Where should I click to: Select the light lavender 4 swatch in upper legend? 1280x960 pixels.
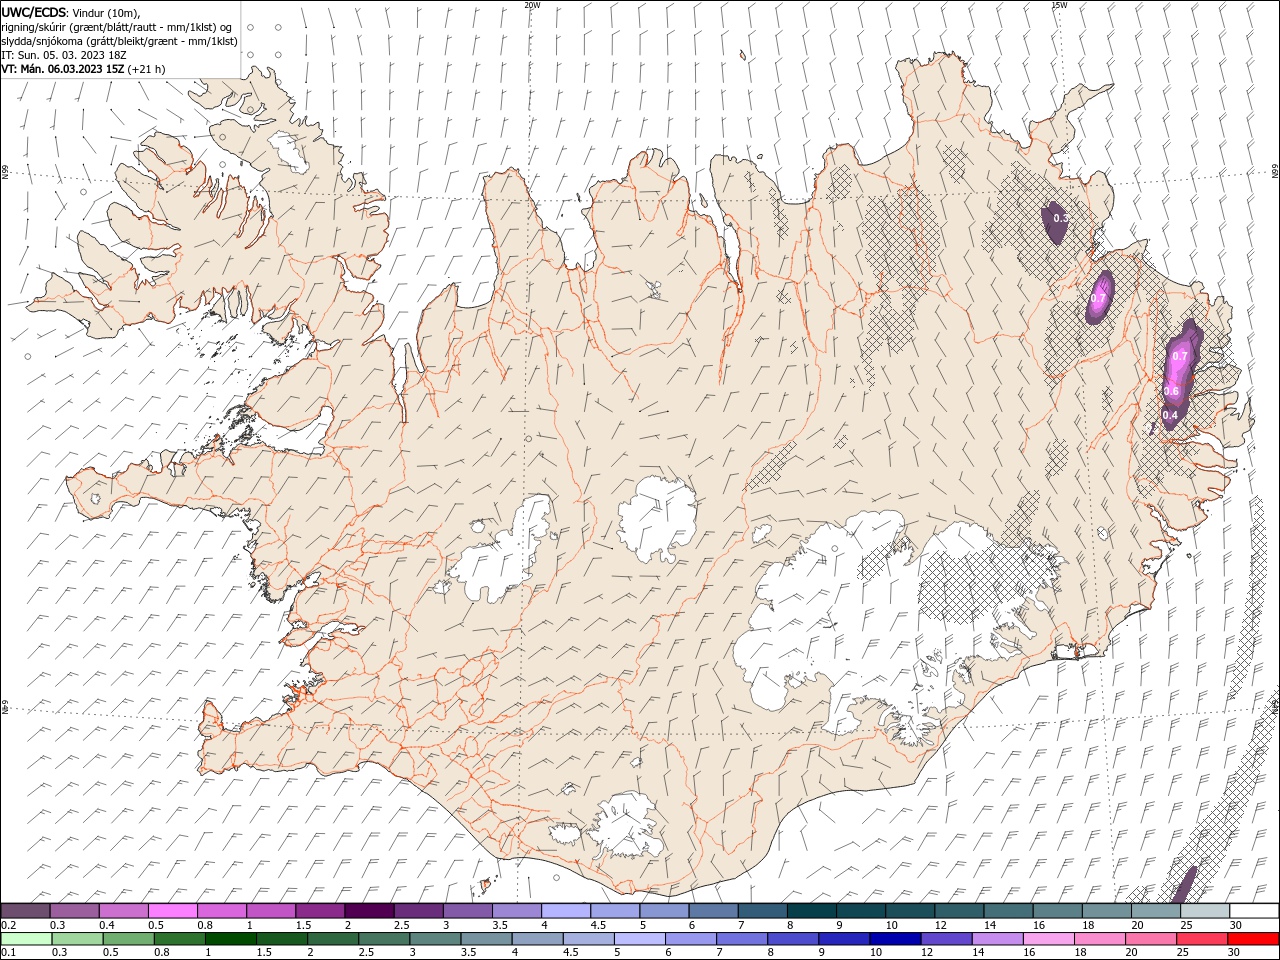tap(566, 911)
